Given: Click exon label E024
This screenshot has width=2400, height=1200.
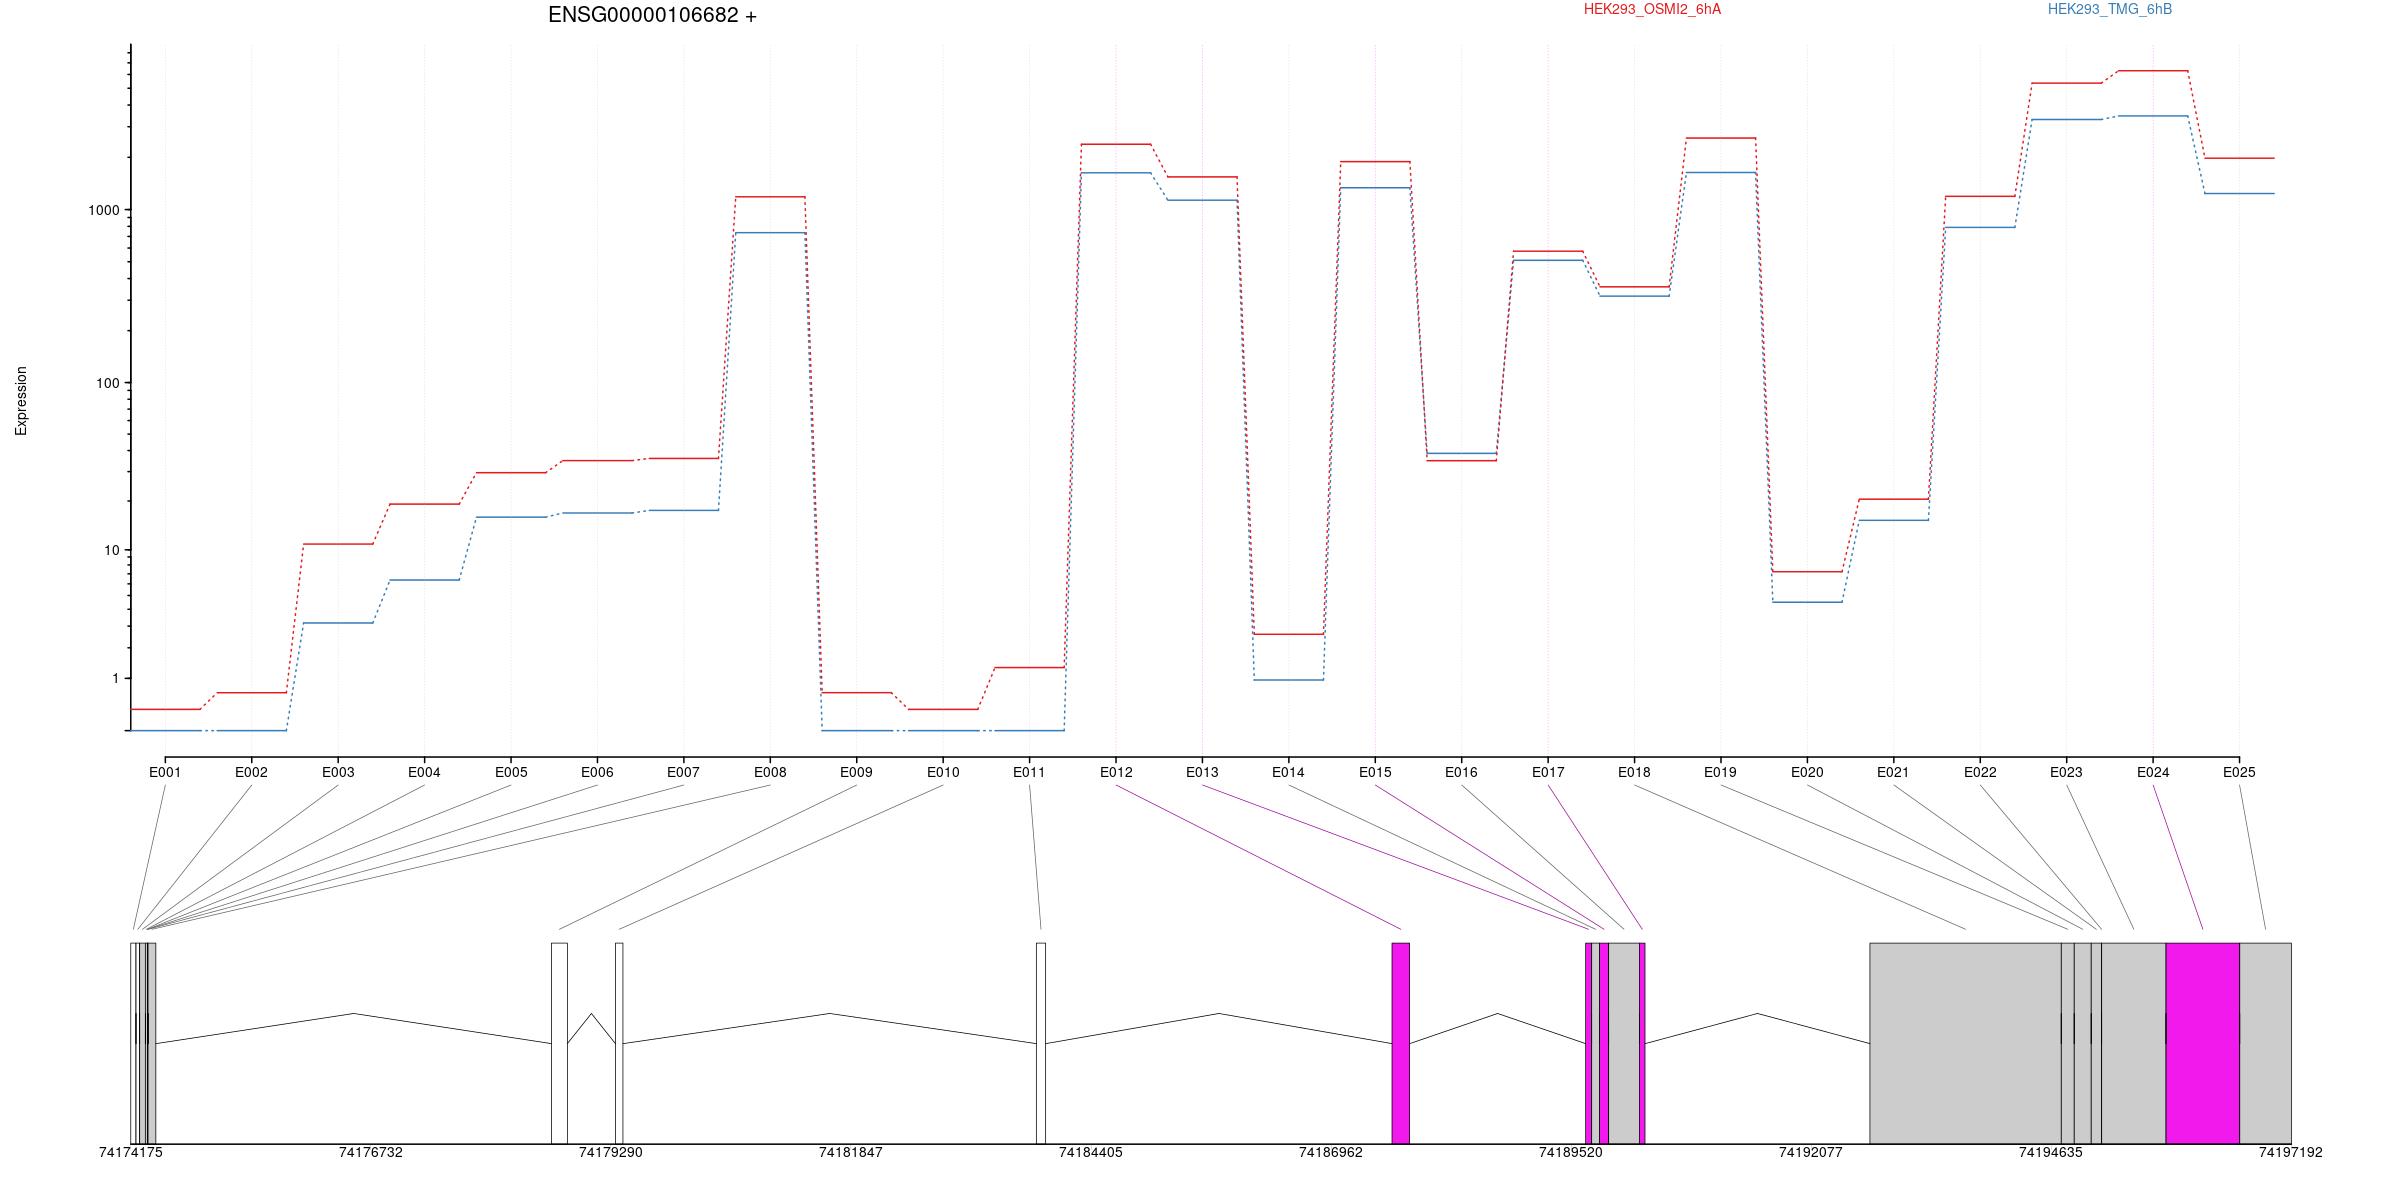Looking at the screenshot, I should [2153, 772].
